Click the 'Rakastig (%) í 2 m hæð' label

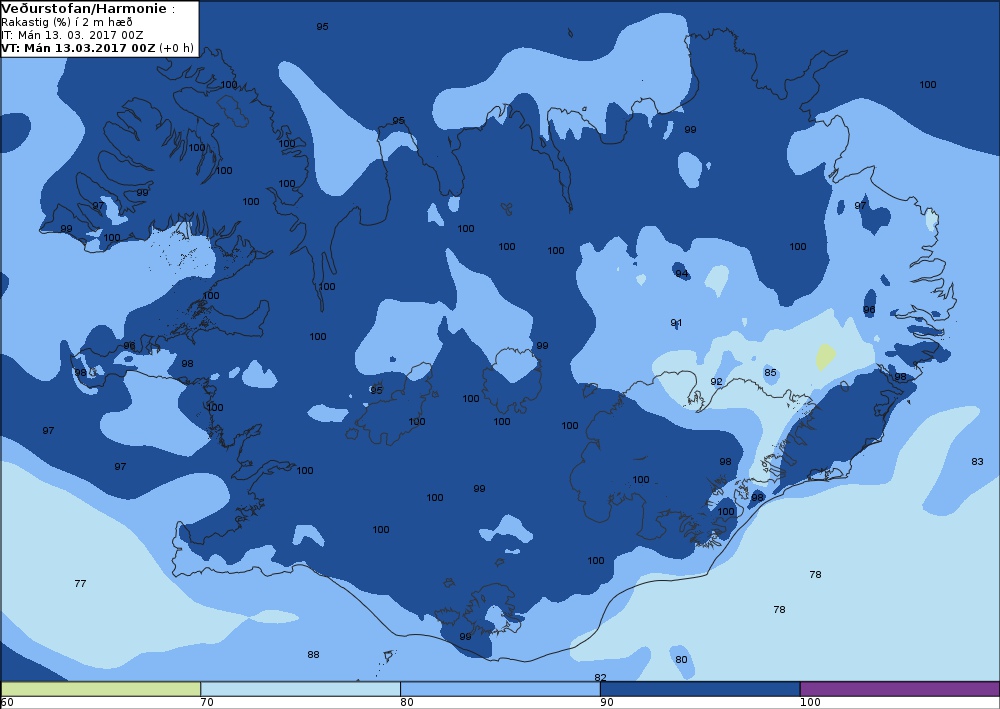(67, 22)
